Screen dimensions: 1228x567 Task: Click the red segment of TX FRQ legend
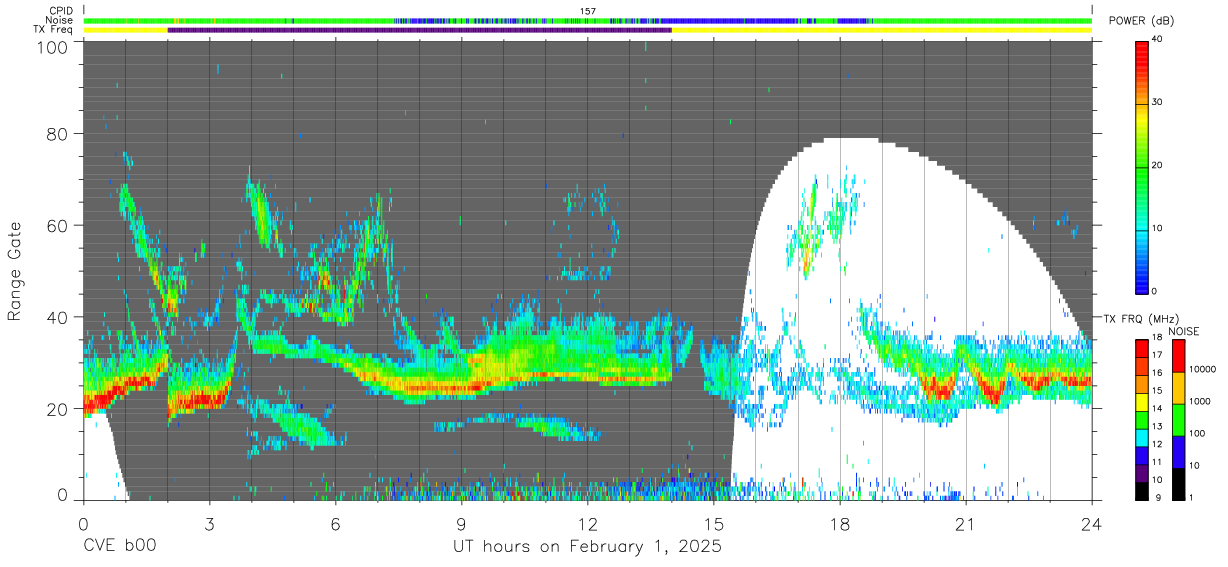click(1143, 348)
